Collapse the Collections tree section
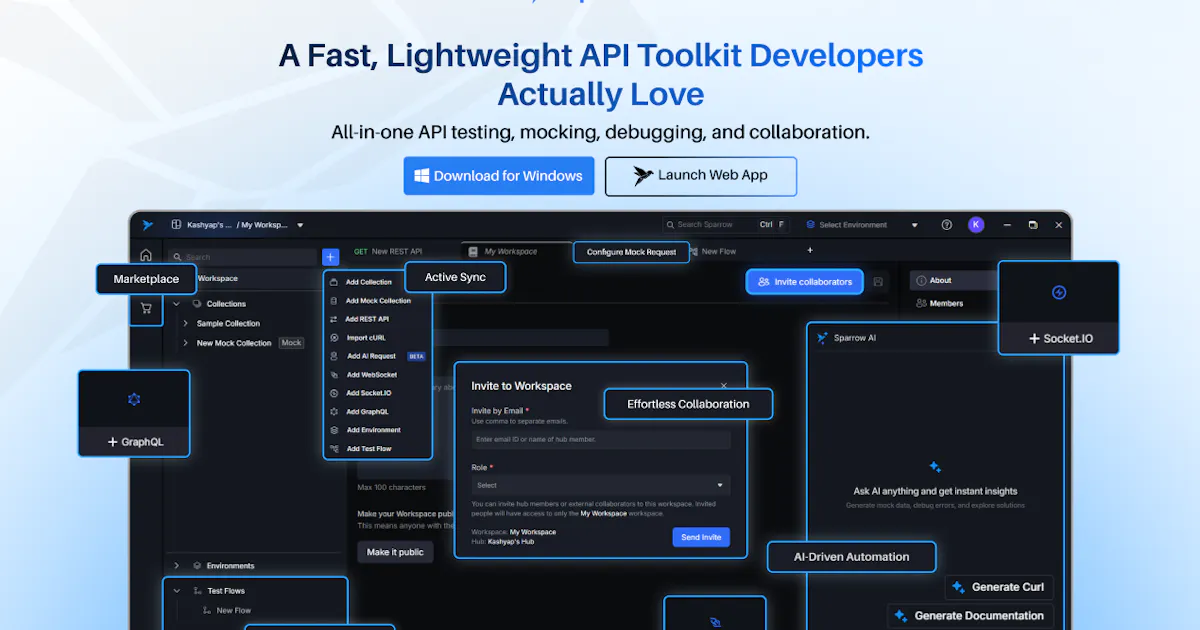The image size is (1200, 630). [176, 304]
